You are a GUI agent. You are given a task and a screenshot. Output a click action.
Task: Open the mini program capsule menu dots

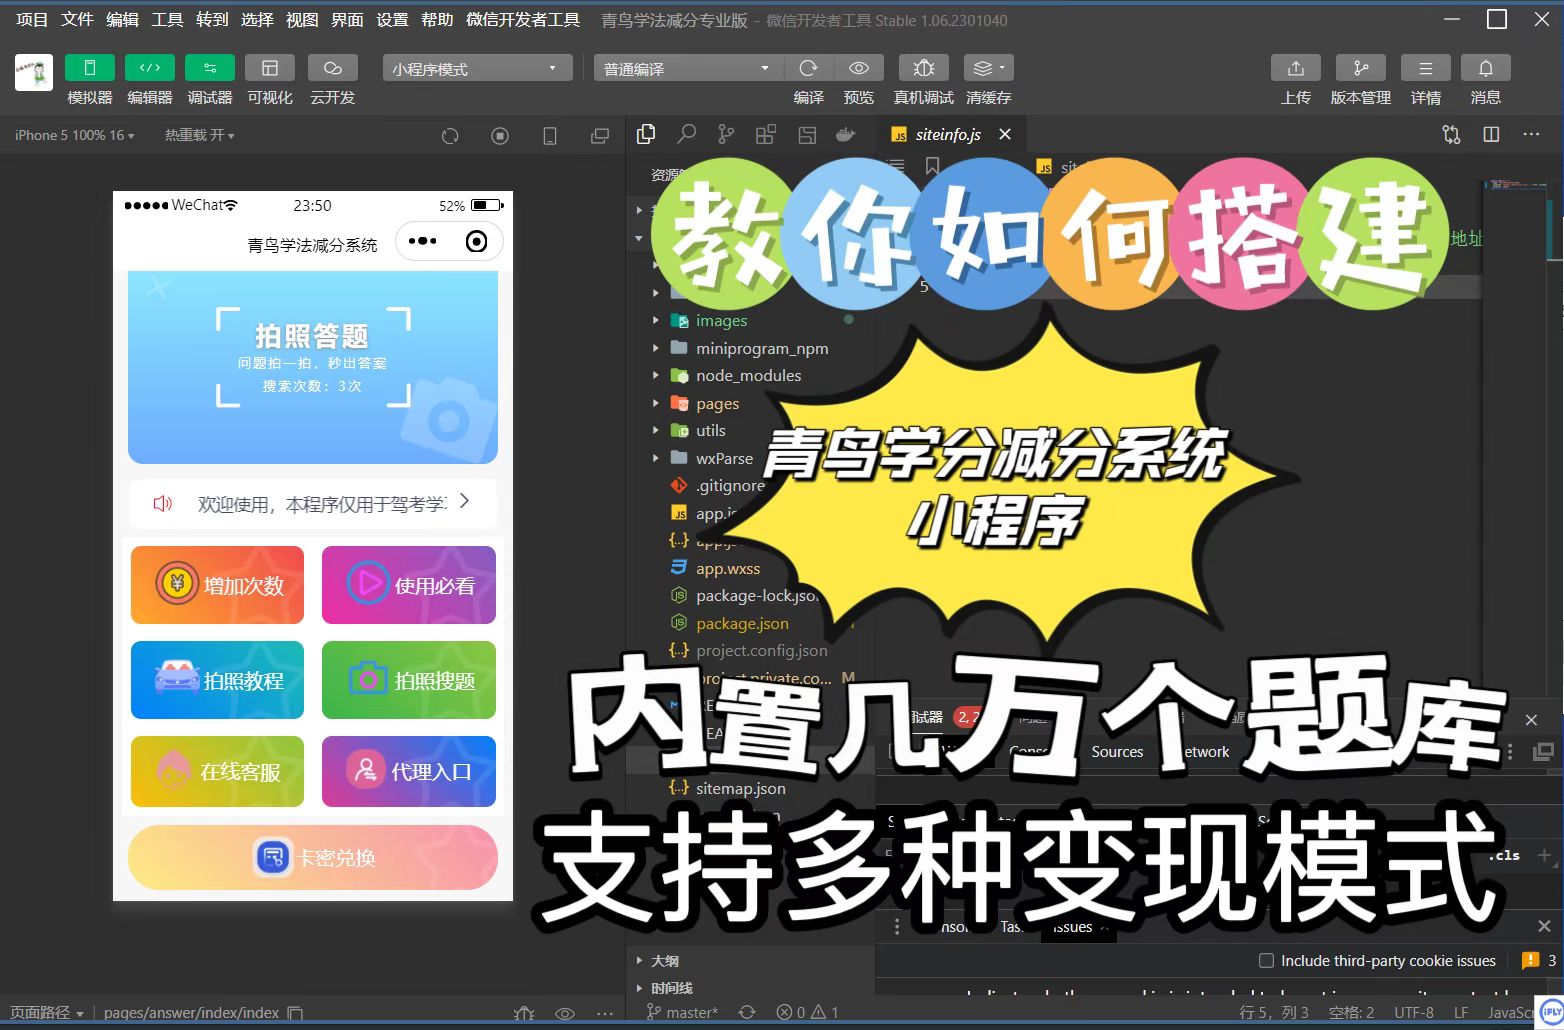coord(422,241)
